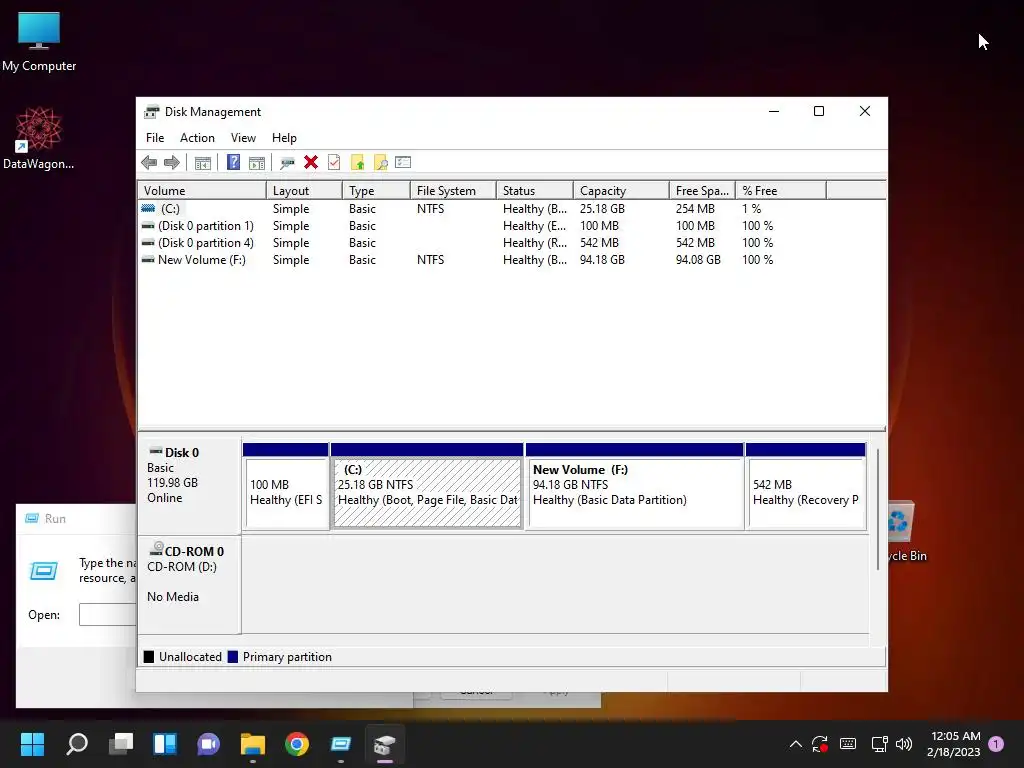Click the 94.08 GB free space cell

tap(698, 260)
